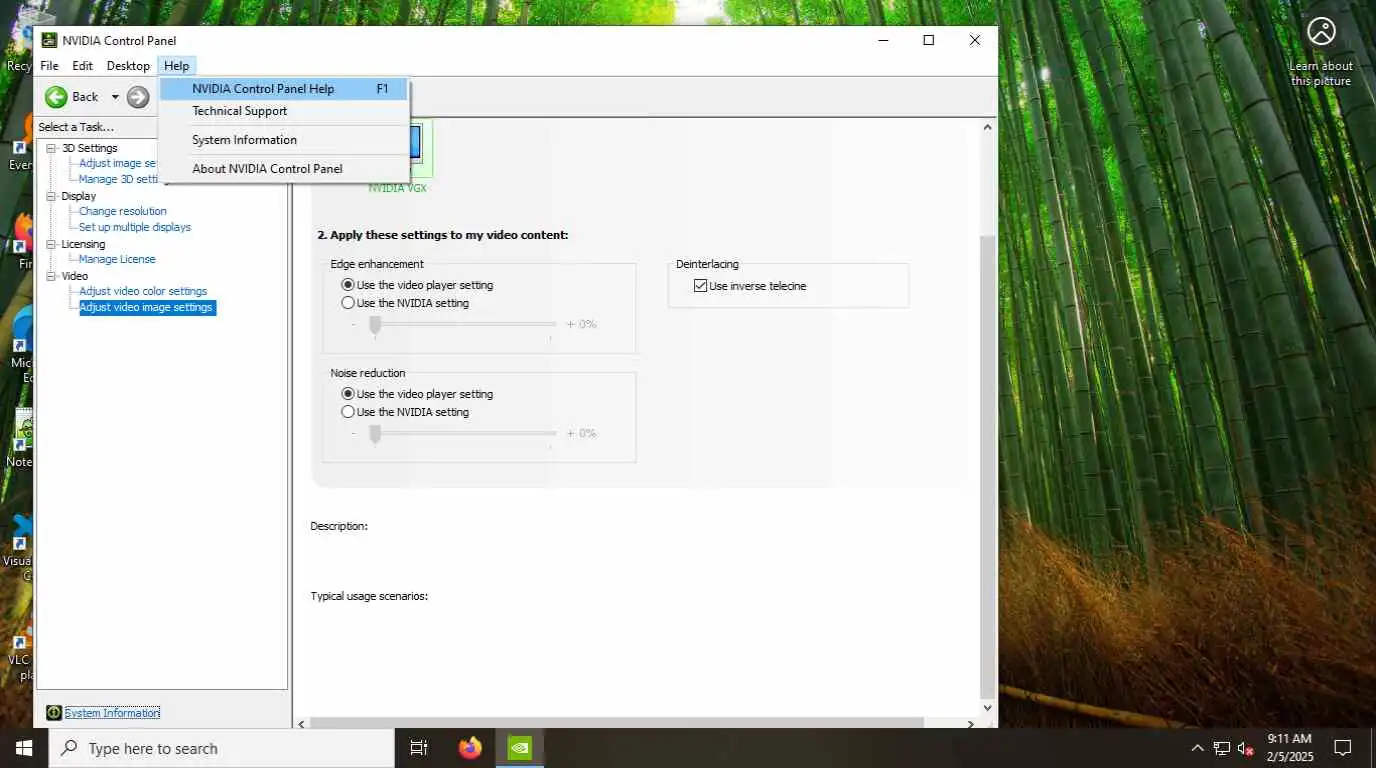The height and width of the screenshot is (768, 1376).
Task: Click the horizontal scrollbar right arrow
Action: click(x=970, y=723)
